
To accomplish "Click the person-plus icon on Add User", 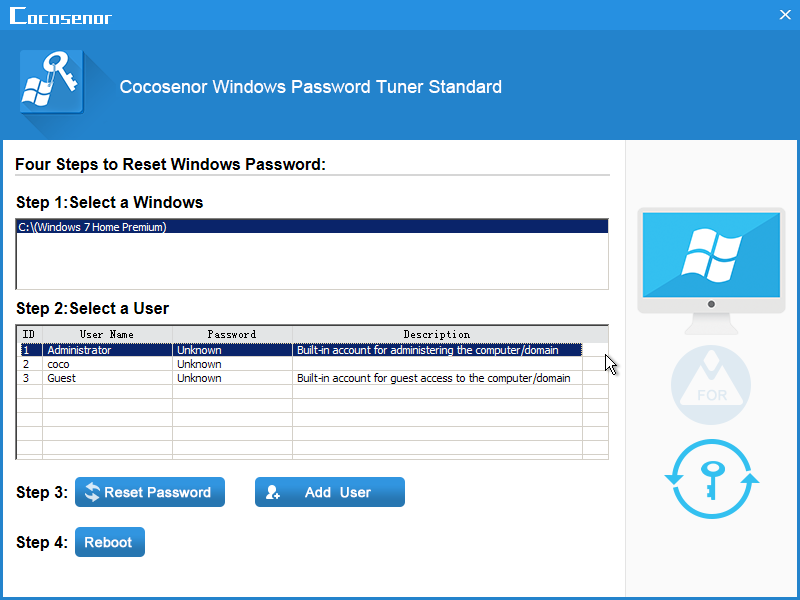I will [x=273, y=492].
